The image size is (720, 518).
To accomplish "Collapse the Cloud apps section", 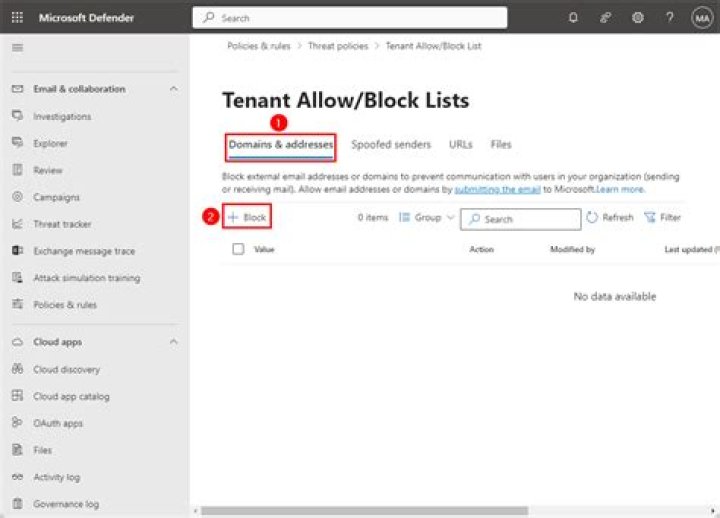I will [x=174, y=342].
